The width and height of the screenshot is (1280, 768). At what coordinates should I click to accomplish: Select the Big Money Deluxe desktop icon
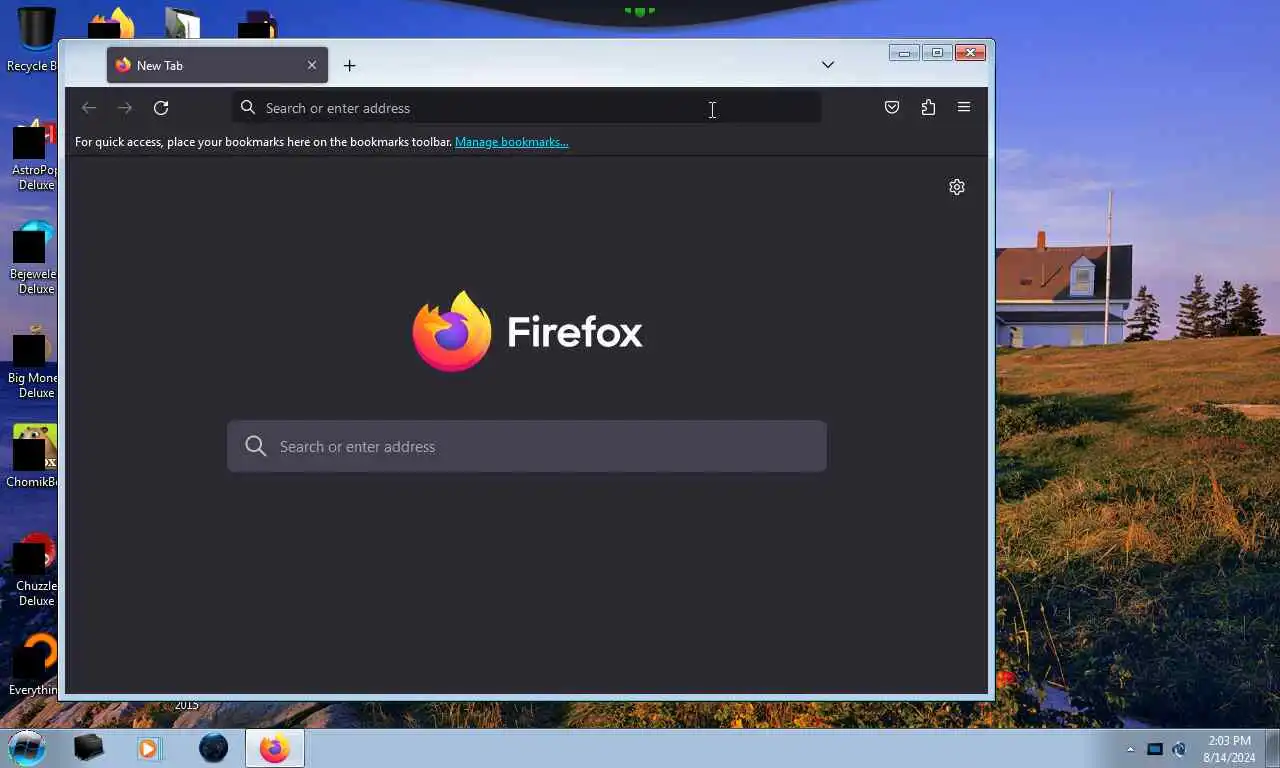34,363
